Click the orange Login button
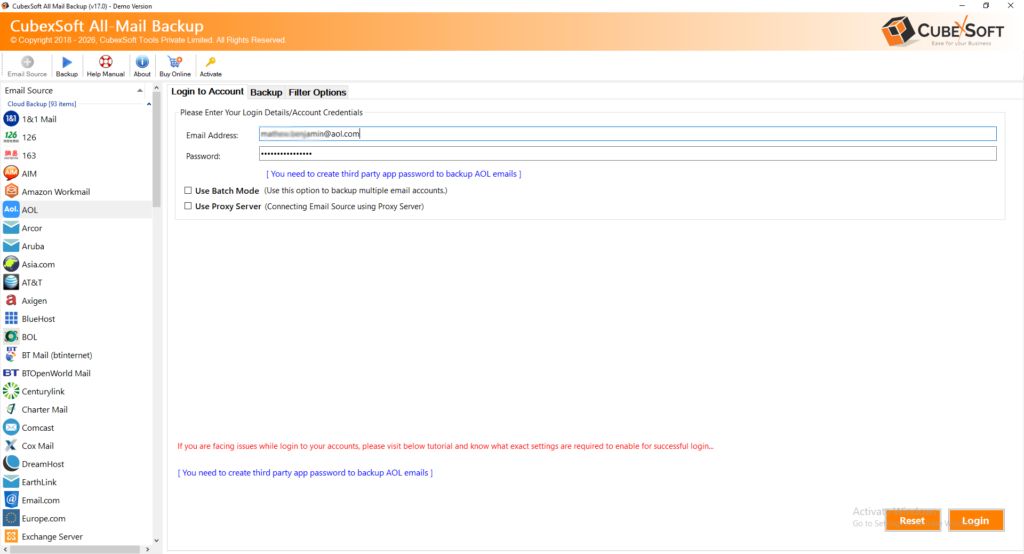The image size is (1024, 554). (x=976, y=520)
